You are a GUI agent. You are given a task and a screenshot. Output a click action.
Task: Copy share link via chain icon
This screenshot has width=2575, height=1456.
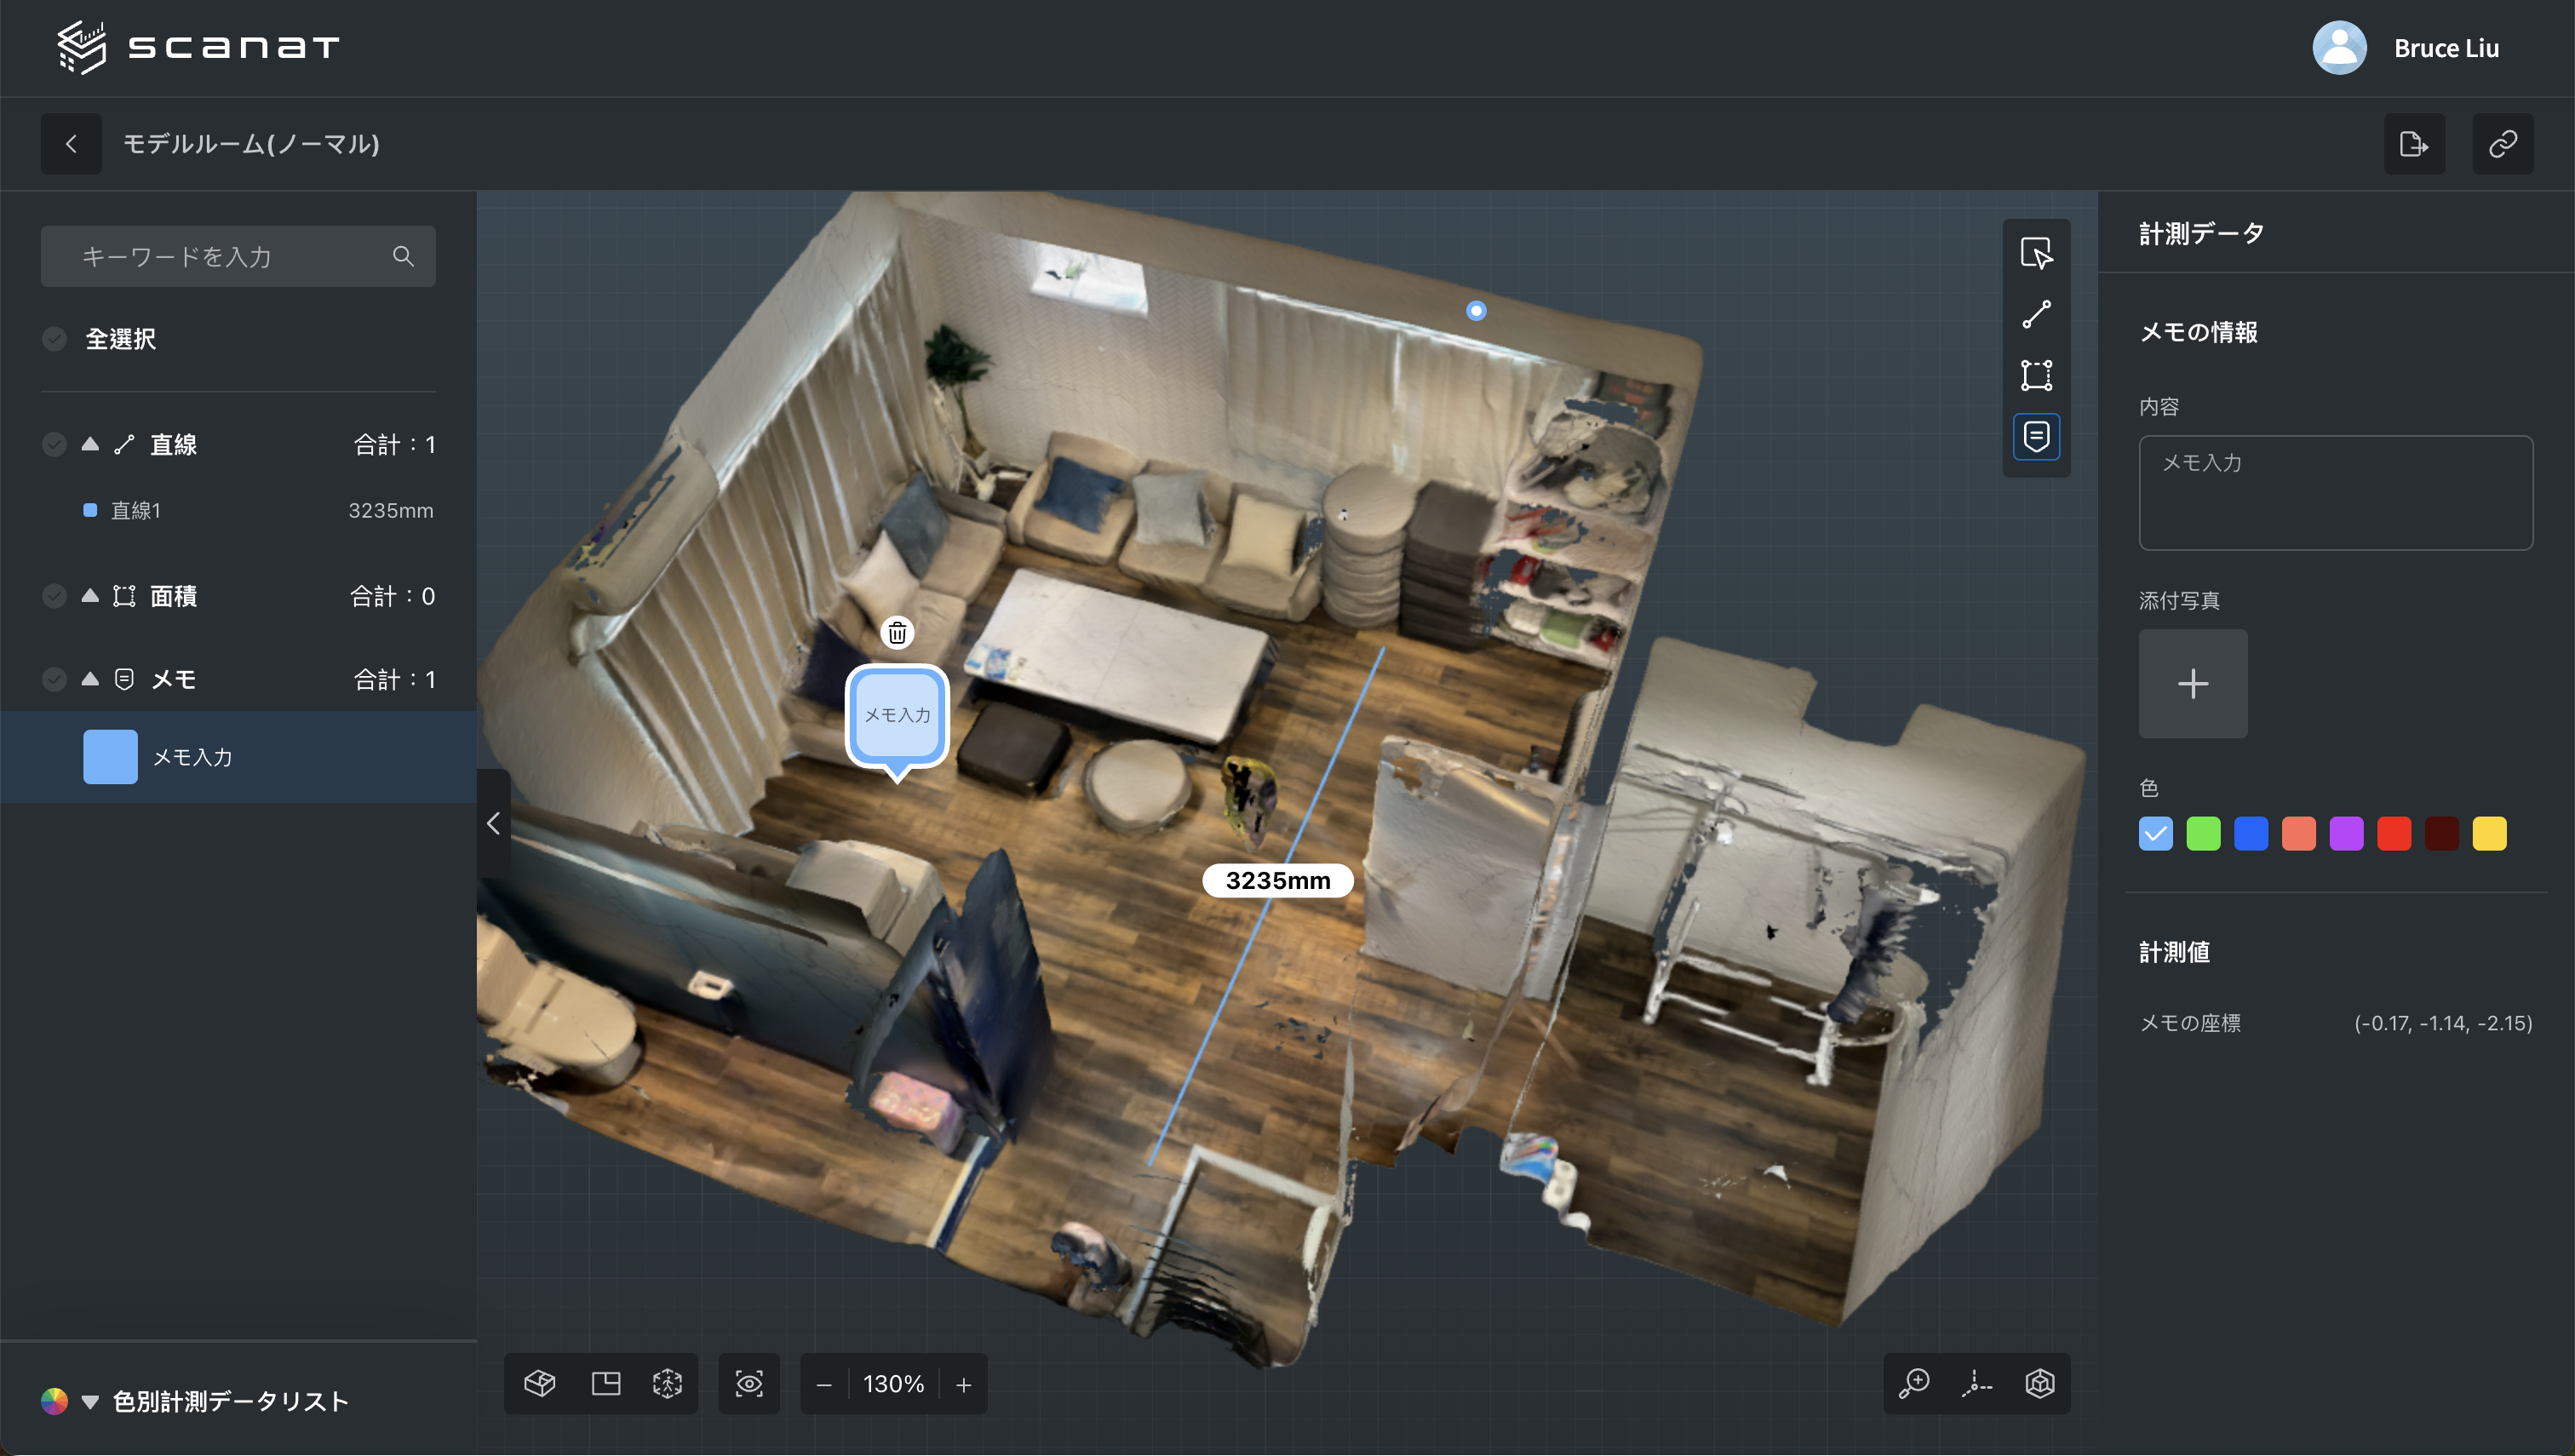(x=2502, y=144)
